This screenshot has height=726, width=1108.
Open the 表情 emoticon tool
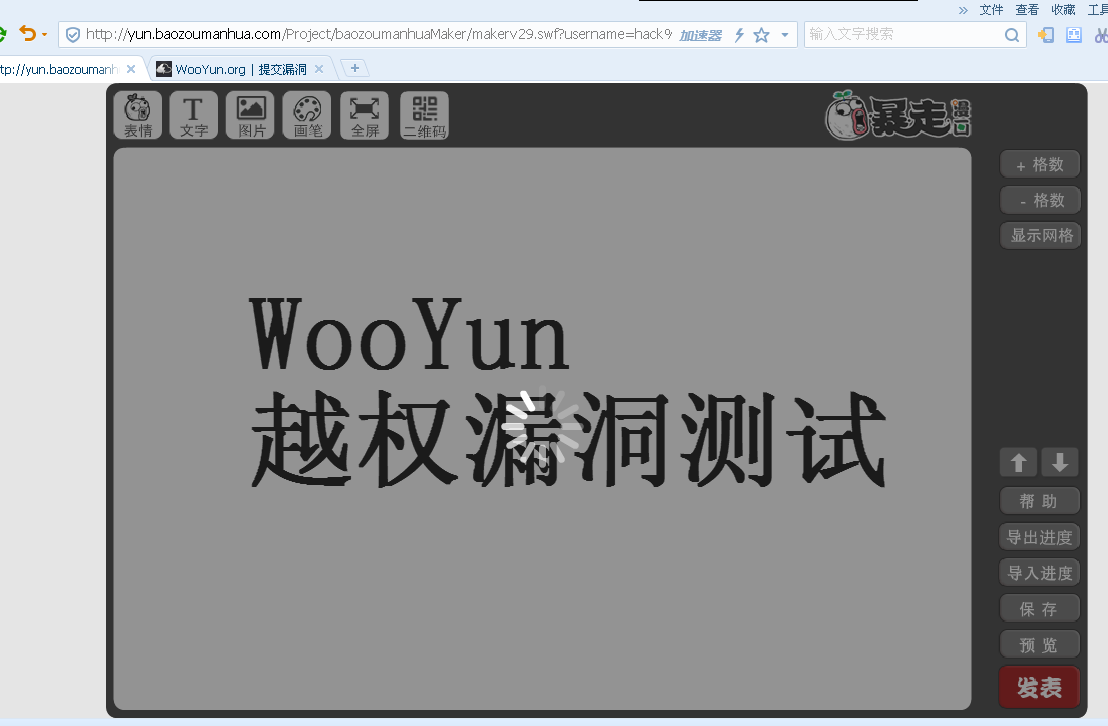(138, 115)
